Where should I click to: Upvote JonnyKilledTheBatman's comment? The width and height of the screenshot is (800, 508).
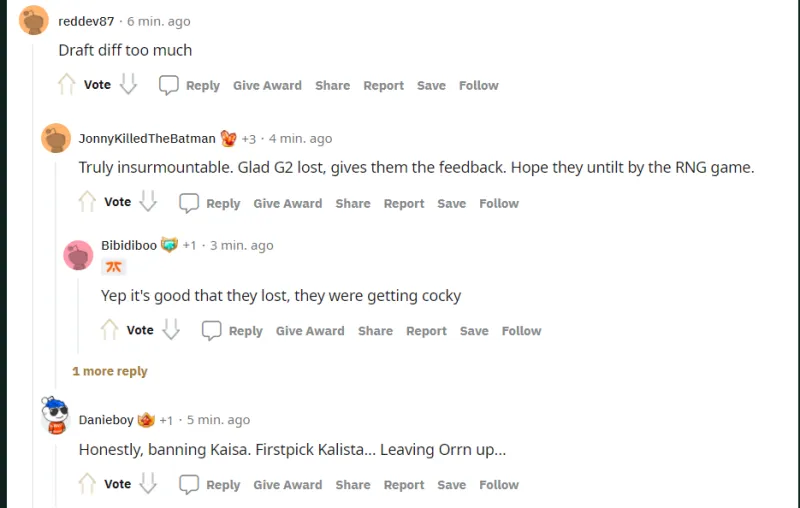click(87, 203)
